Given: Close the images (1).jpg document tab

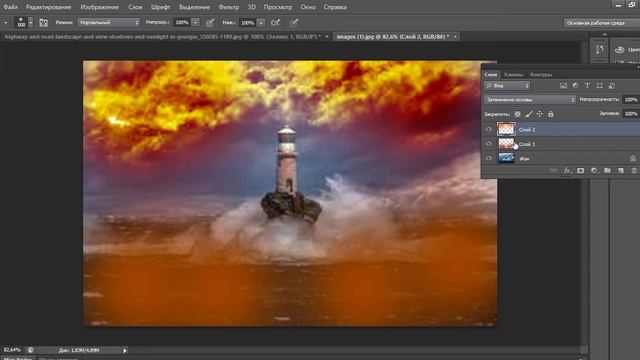Looking at the screenshot, I should click(455, 37).
